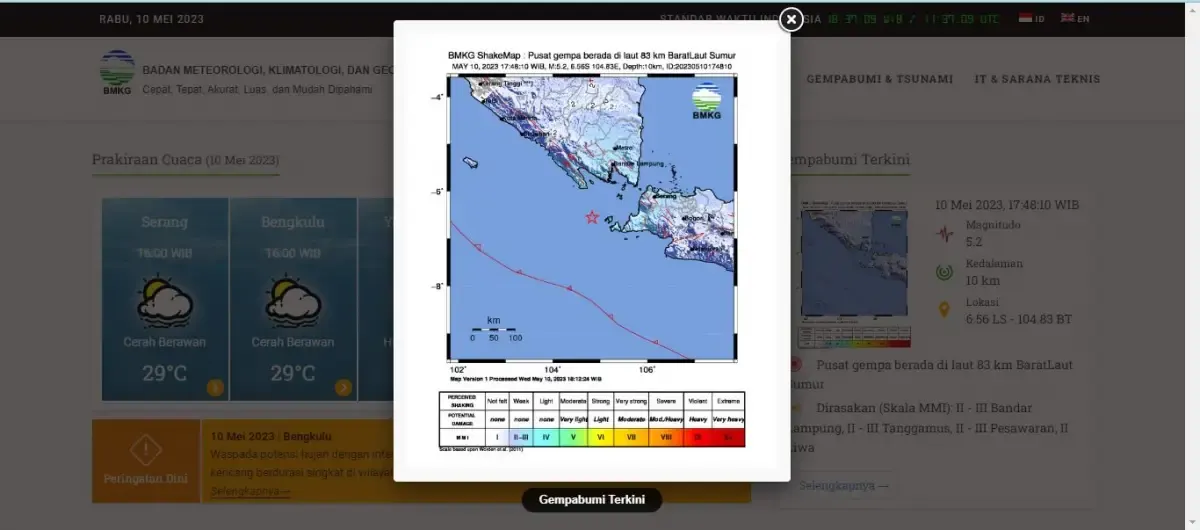Click the depth value 10 km
The image size is (1200, 530).
[x=982, y=280]
